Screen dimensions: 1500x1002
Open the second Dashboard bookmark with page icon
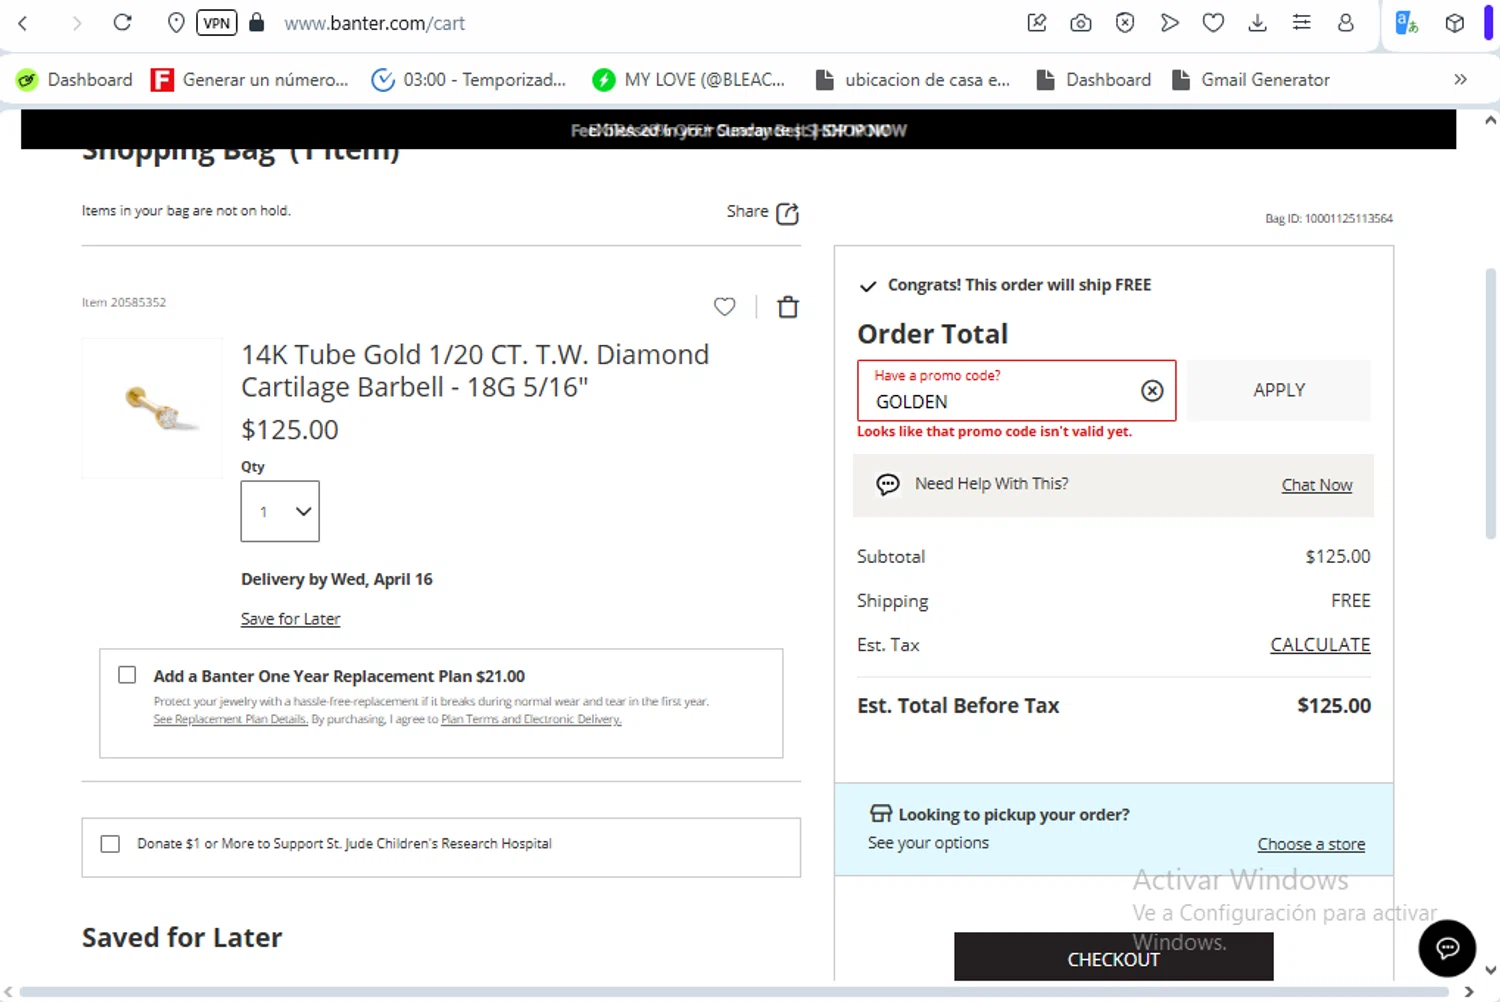(x=1093, y=80)
